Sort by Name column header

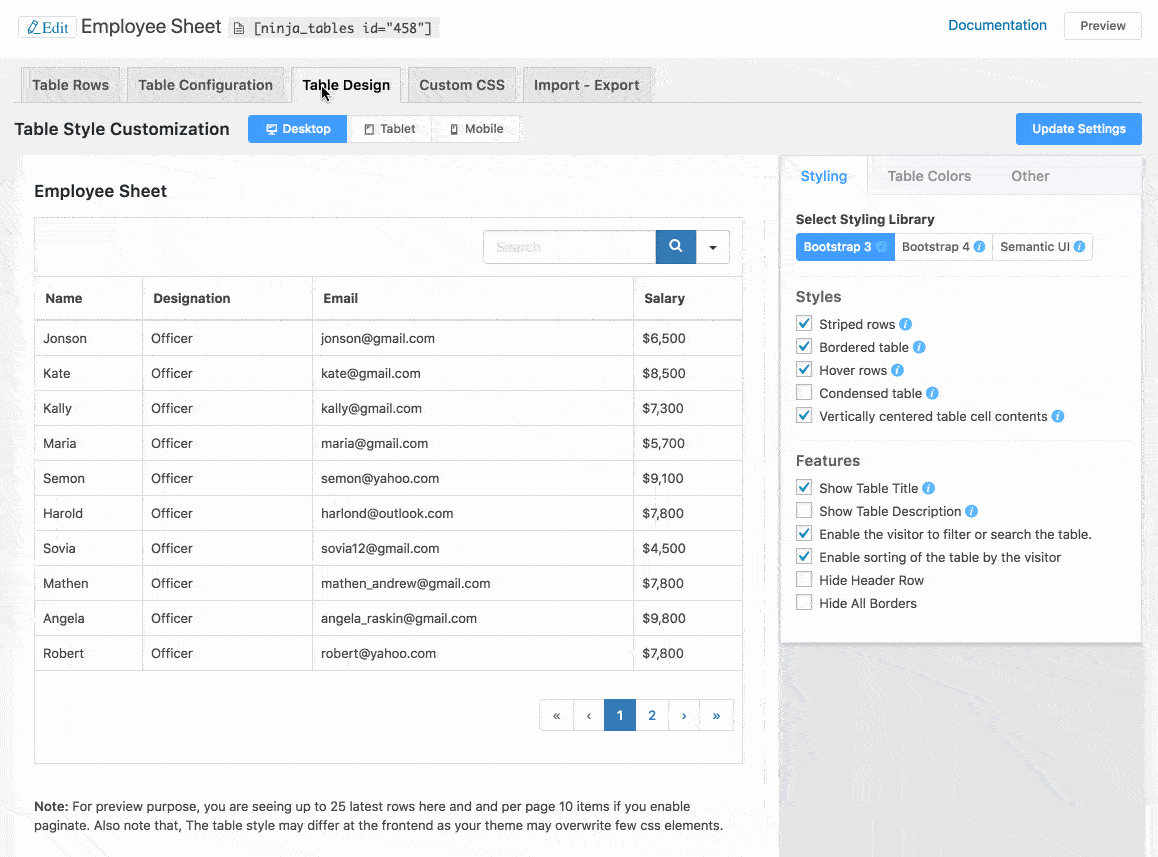(x=88, y=298)
